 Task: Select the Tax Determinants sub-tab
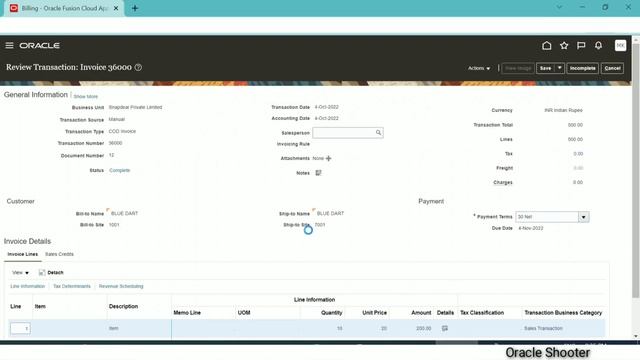[72, 287]
